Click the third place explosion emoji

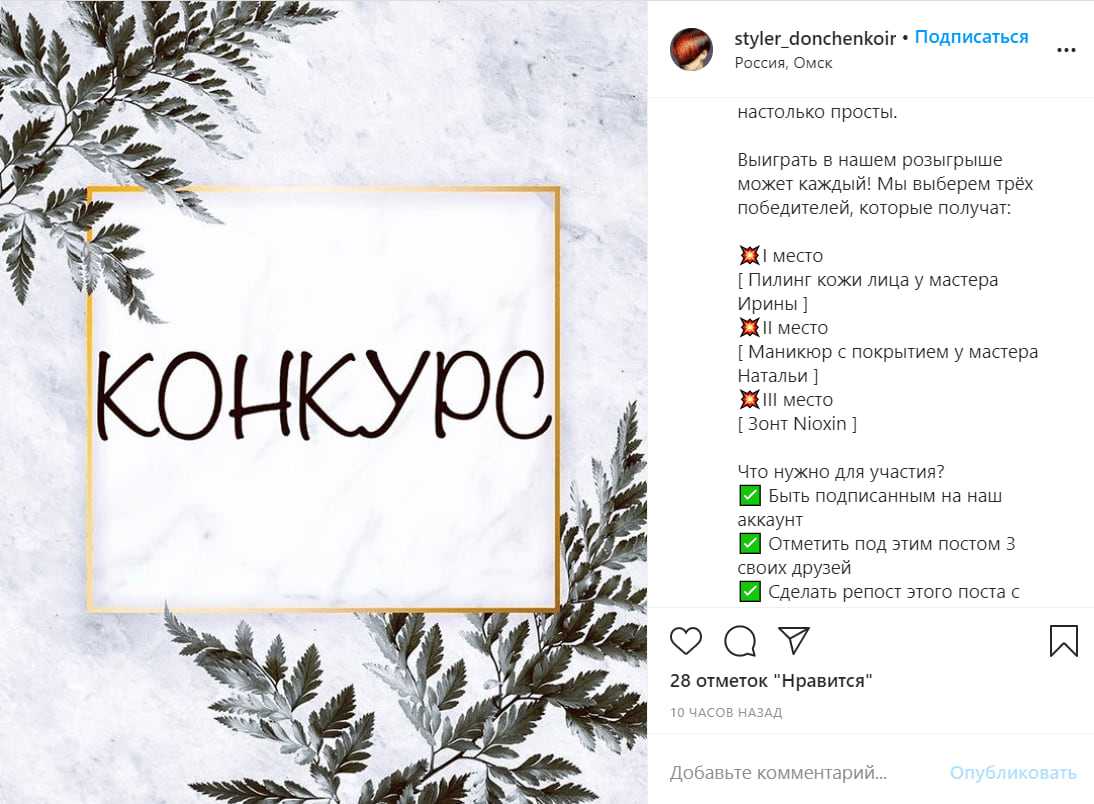[749, 399]
